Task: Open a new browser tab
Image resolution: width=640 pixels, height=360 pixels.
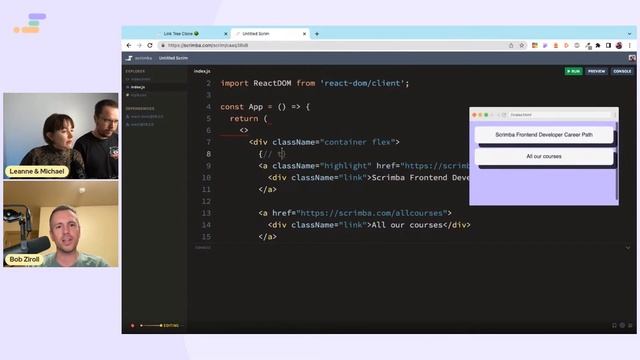Action: [317, 34]
